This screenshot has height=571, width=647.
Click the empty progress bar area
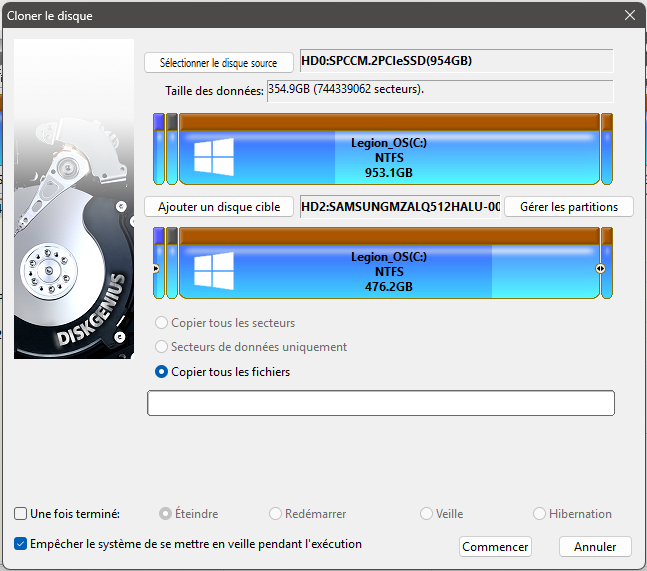(381, 403)
